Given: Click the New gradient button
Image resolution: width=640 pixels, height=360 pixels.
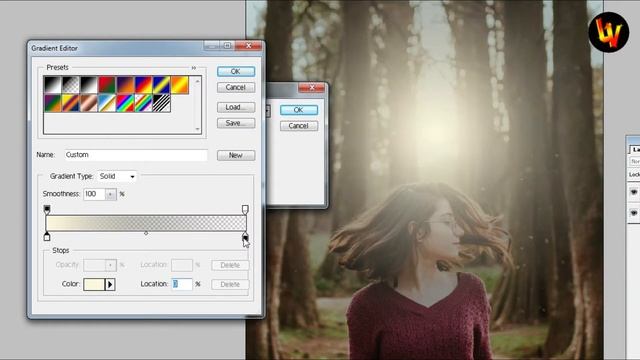Looking at the screenshot, I should tap(236, 155).
